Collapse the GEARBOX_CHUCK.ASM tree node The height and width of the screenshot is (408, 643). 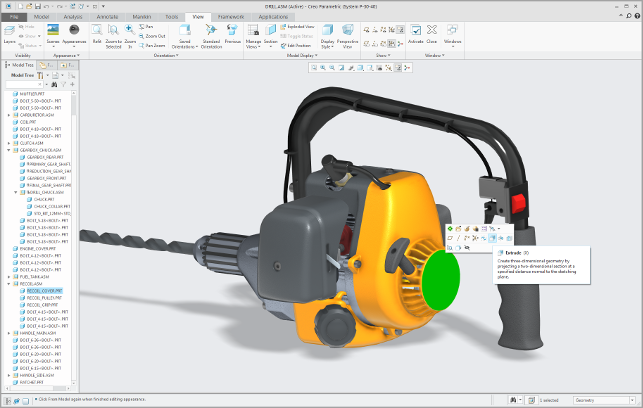click(9, 150)
